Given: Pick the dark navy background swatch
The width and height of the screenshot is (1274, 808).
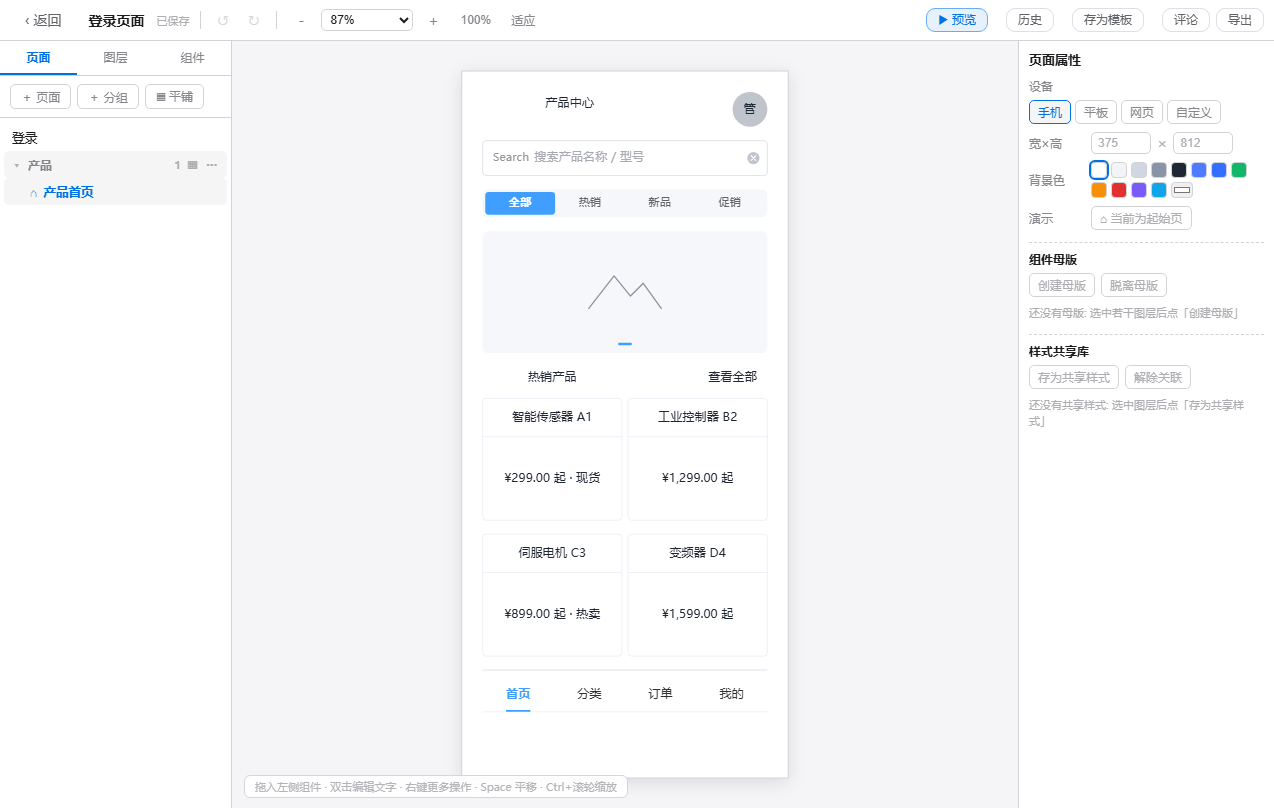Looking at the screenshot, I should (x=1179, y=170).
